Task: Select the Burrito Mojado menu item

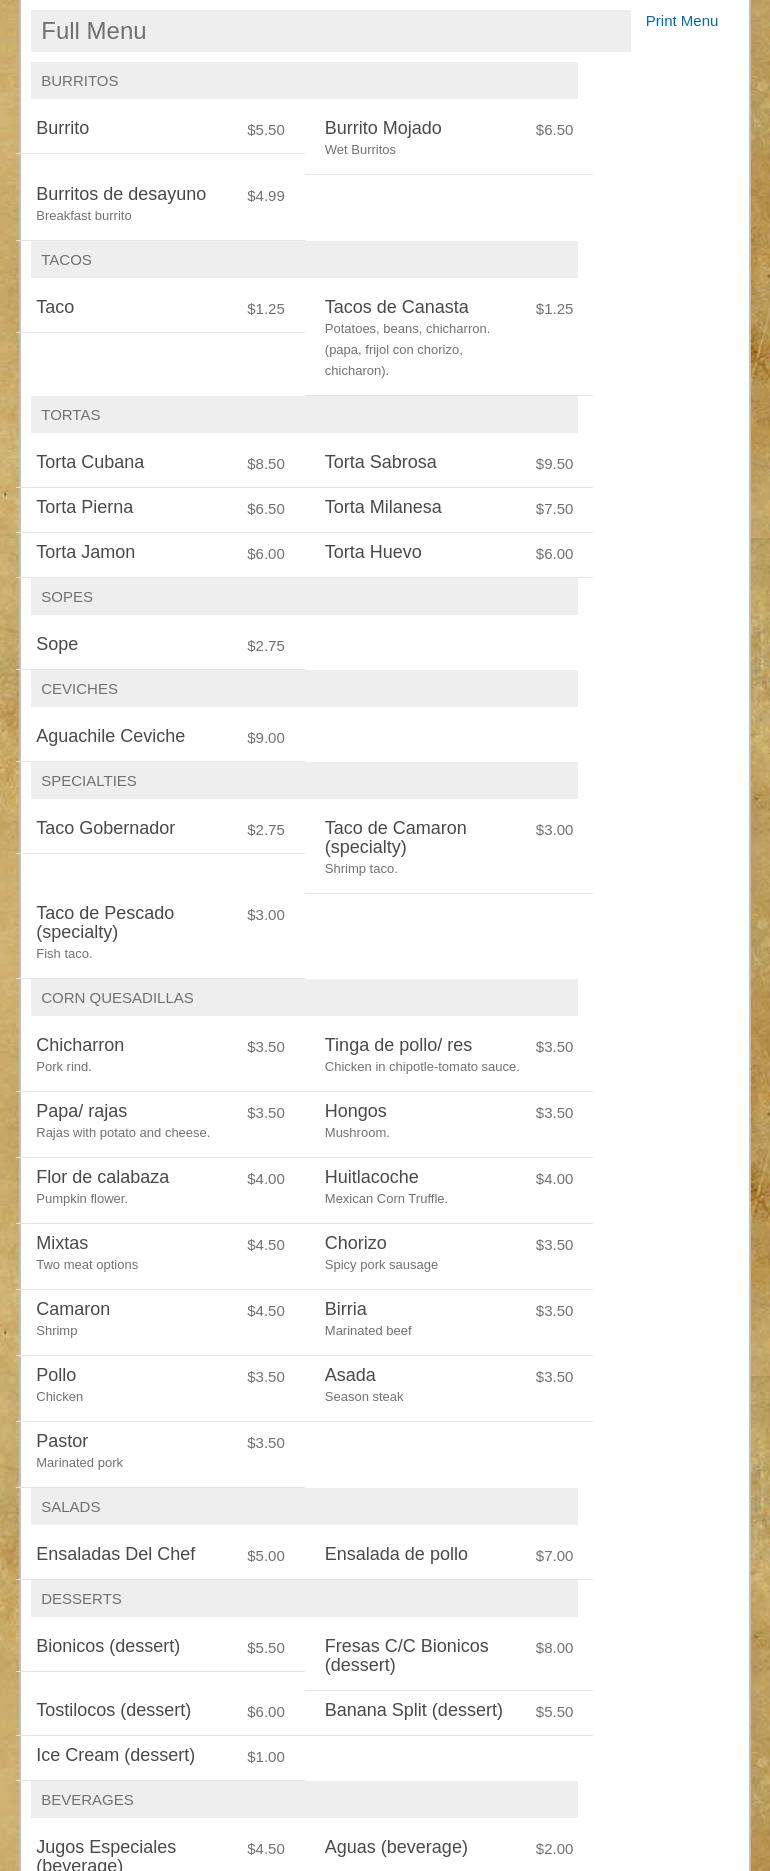Action: 382,129
